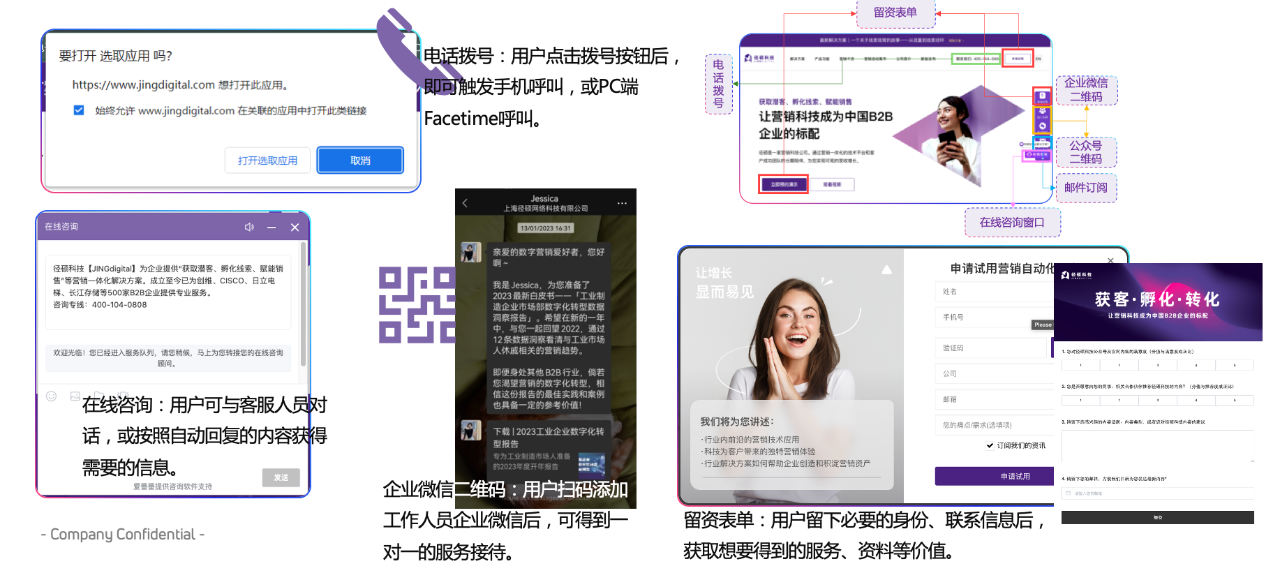
Task: Click 打开选取应用 button in dialog
Action: coord(267,160)
